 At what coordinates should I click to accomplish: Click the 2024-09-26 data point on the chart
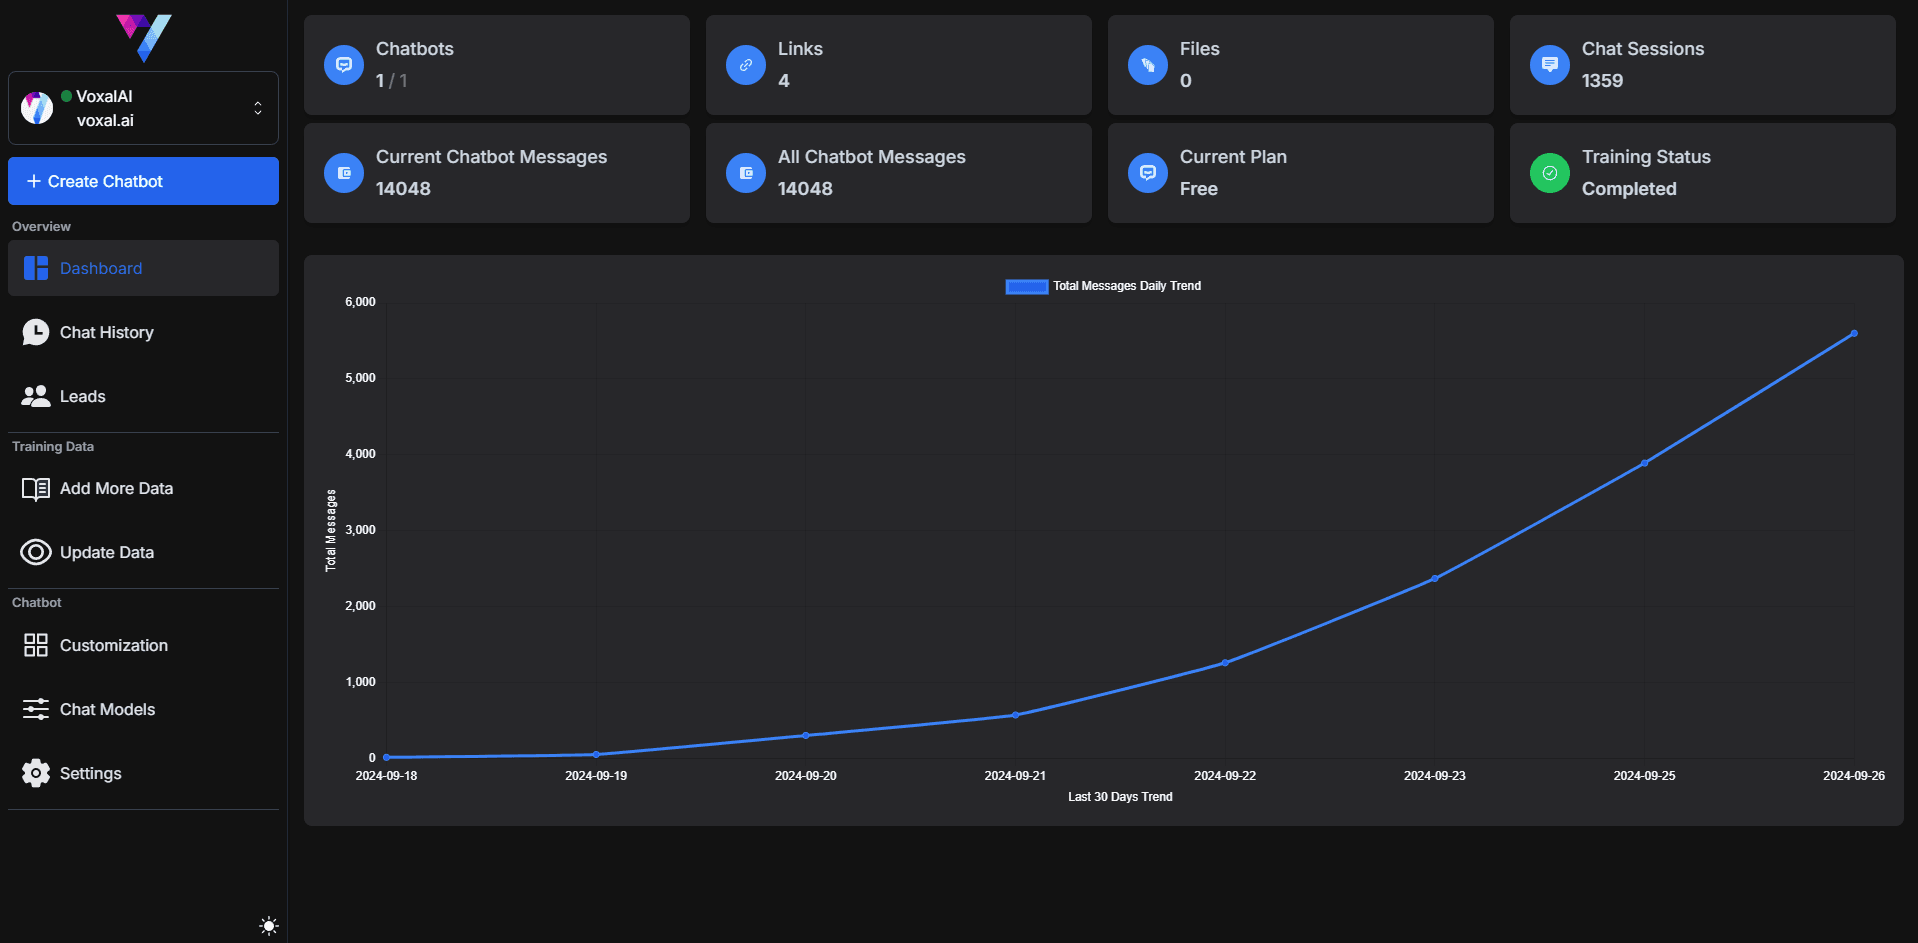pyautogui.click(x=1855, y=333)
